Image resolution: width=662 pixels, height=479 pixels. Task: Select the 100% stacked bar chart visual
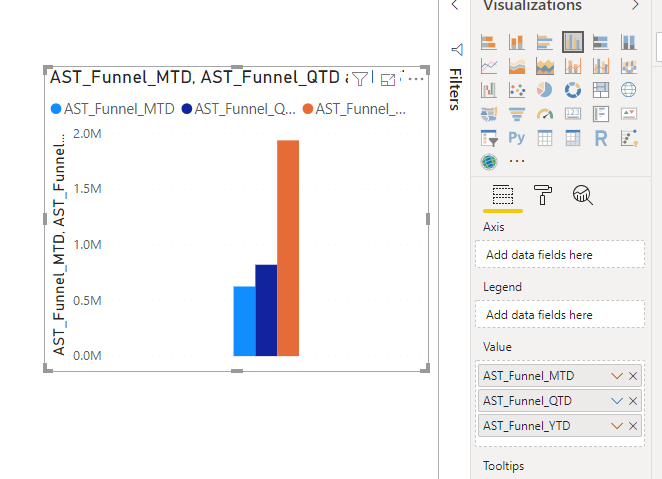(x=601, y=42)
